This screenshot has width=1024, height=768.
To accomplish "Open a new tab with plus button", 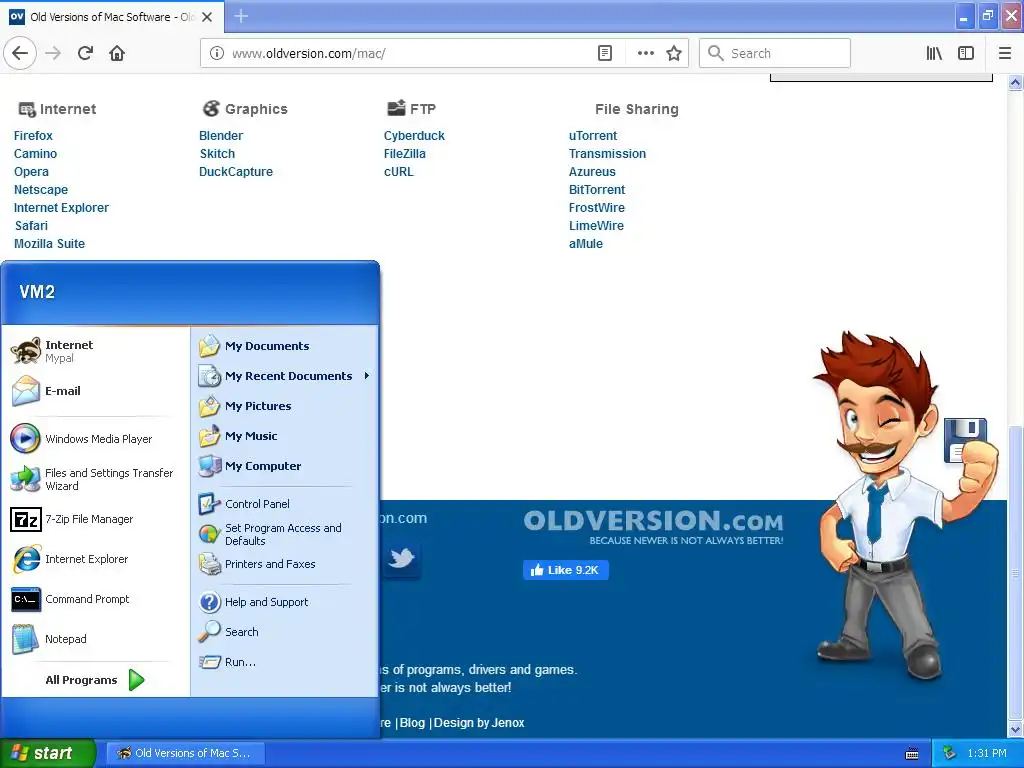I will [241, 16].
